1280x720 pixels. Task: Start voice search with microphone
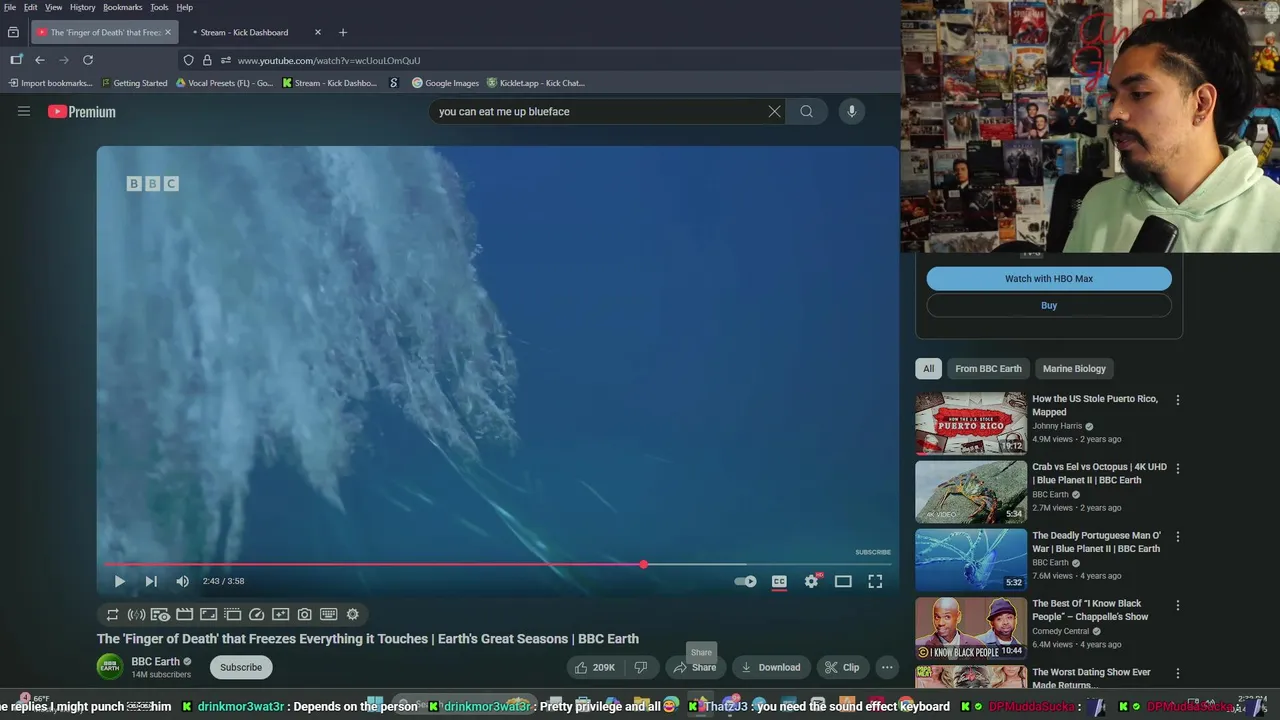(852, 111)
